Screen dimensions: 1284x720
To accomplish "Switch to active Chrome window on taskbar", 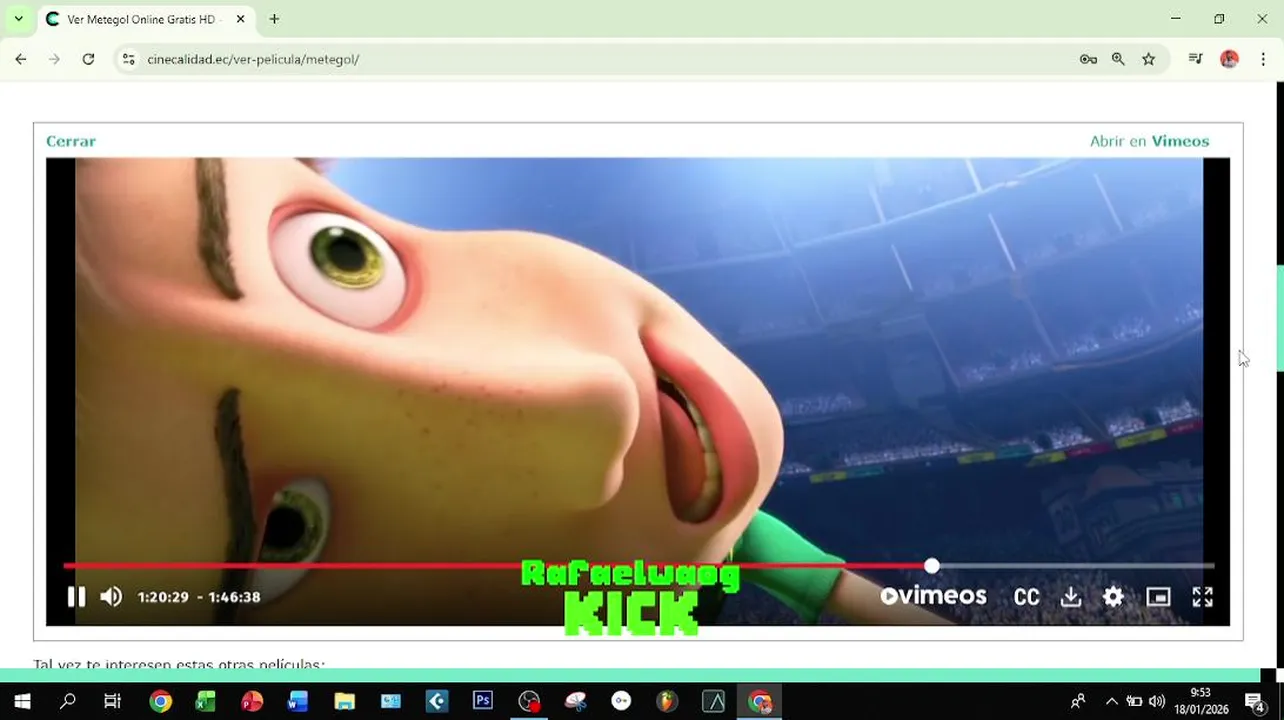I will (x=760, y=701).
